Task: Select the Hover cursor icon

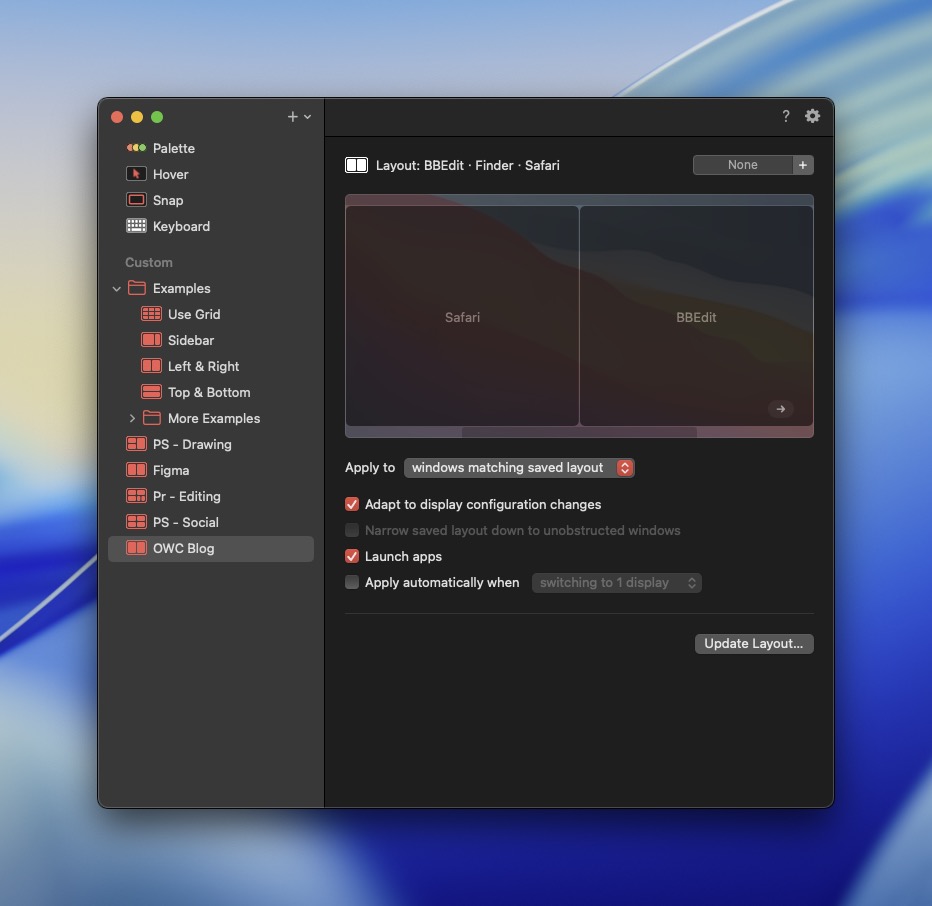Action: click(136, 174)
